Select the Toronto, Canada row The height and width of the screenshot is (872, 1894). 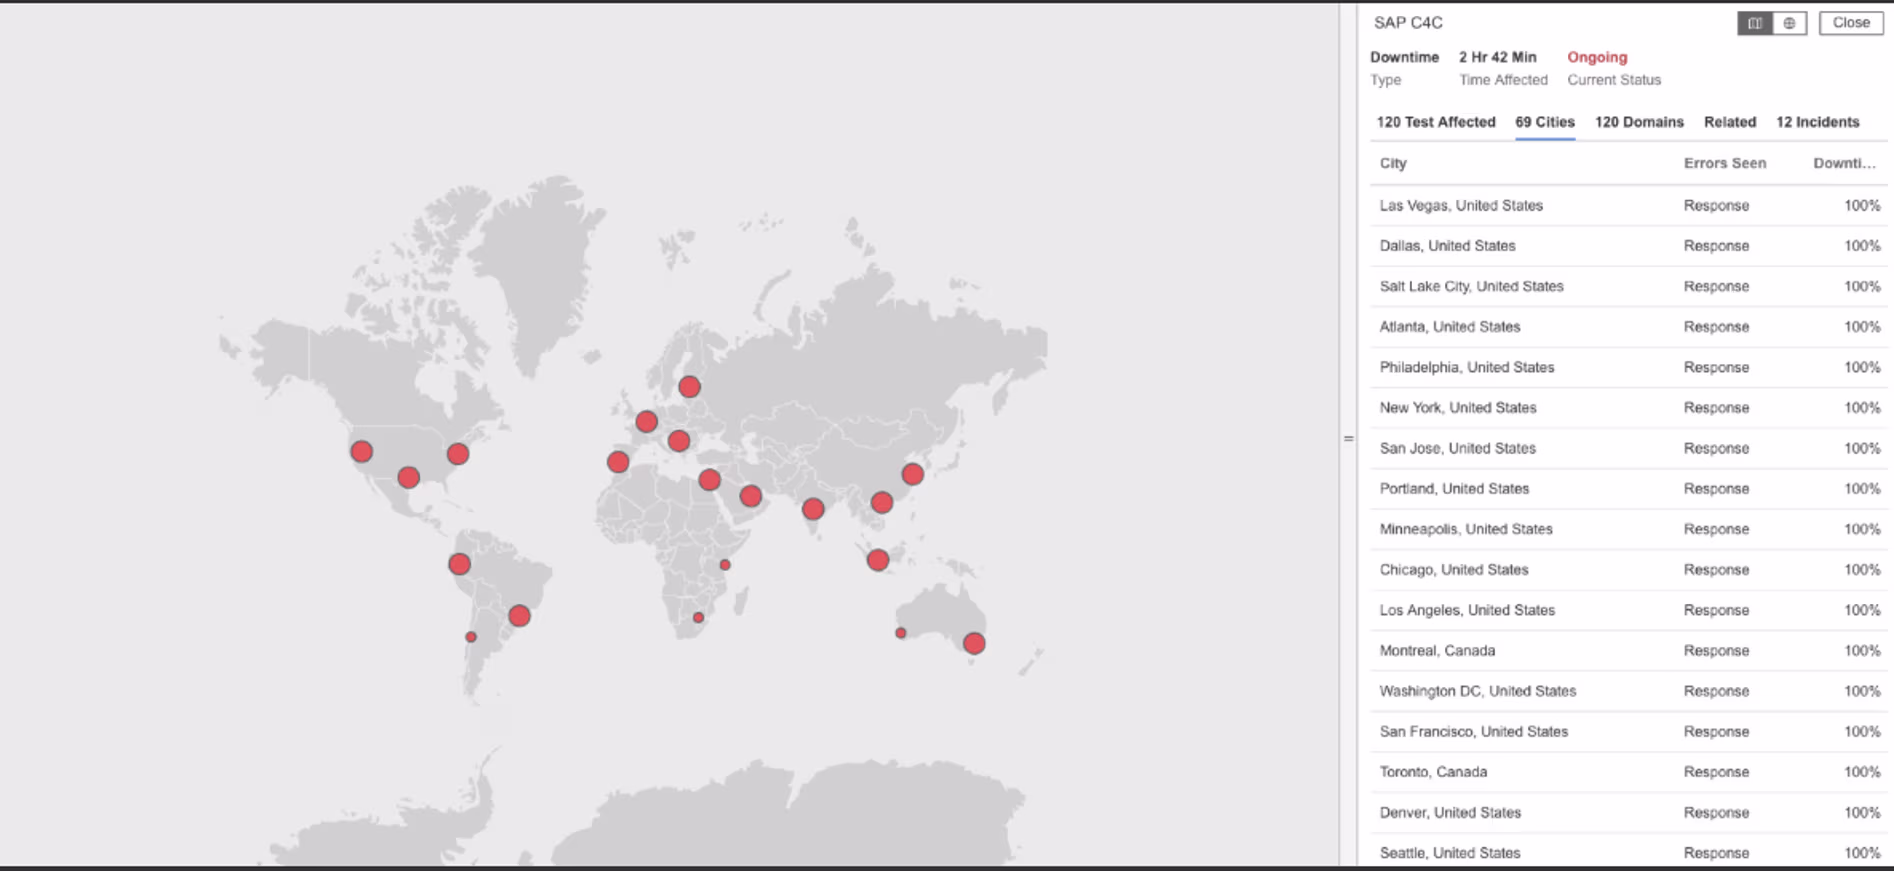[1628, 772]
